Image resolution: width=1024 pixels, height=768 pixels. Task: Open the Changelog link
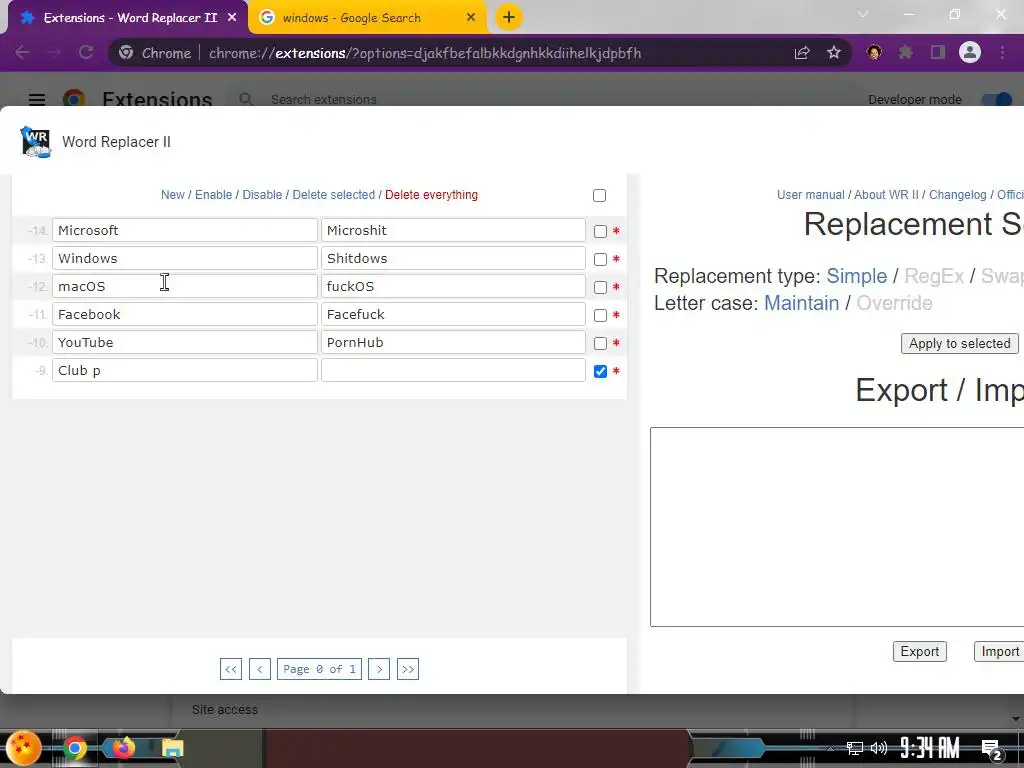(957, 195)
